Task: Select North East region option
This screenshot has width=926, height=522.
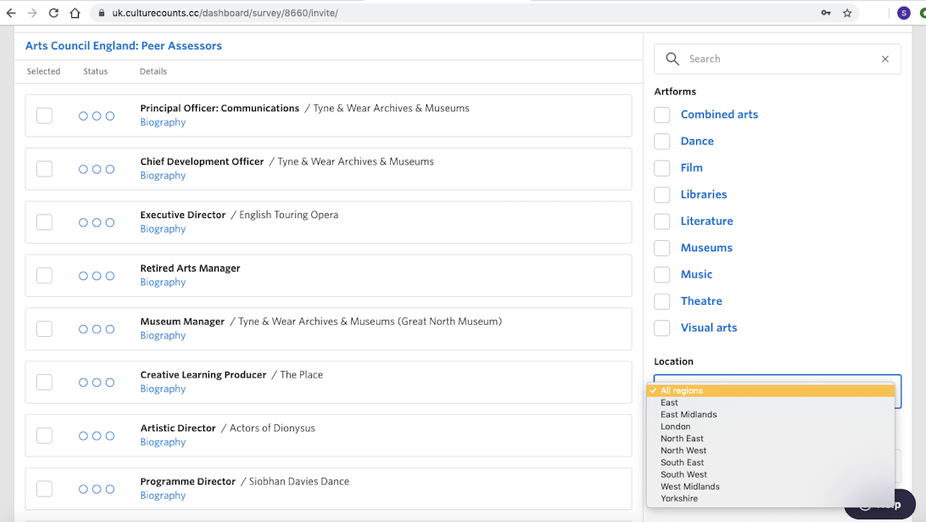Action: click(771, 439)
